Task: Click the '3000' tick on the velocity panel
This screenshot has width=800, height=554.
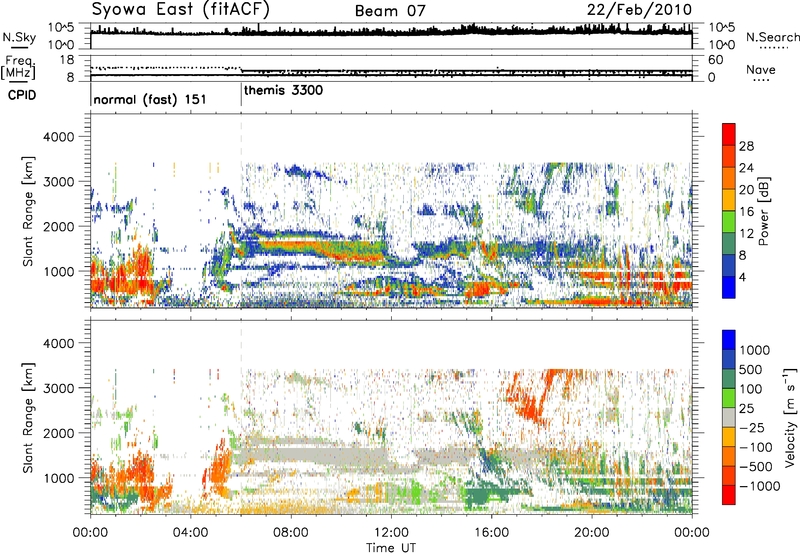Action: (59, 388)
